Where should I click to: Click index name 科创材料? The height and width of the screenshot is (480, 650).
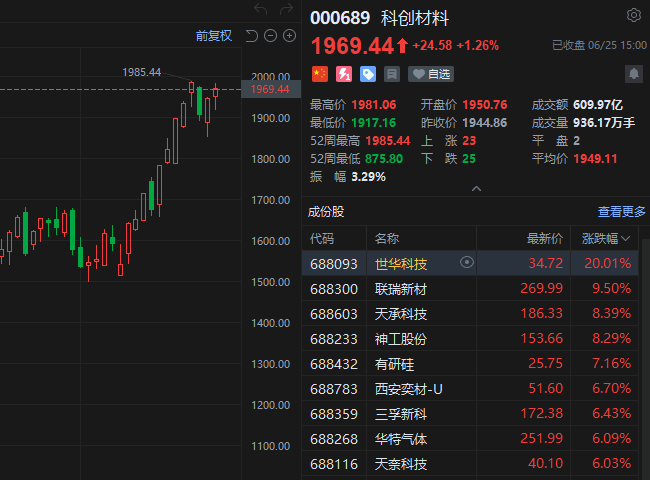pyautogui.click(x=415, y=18)
